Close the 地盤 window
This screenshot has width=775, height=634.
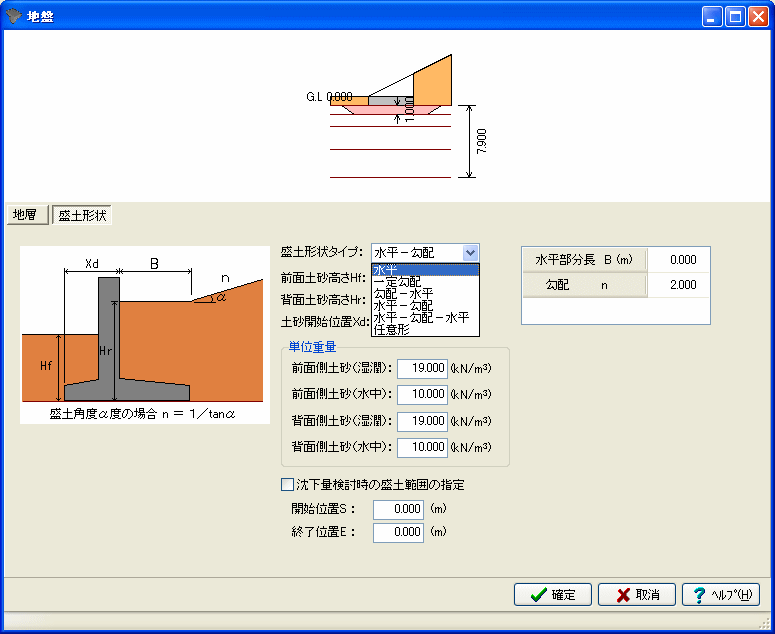[x=758, y=17]
